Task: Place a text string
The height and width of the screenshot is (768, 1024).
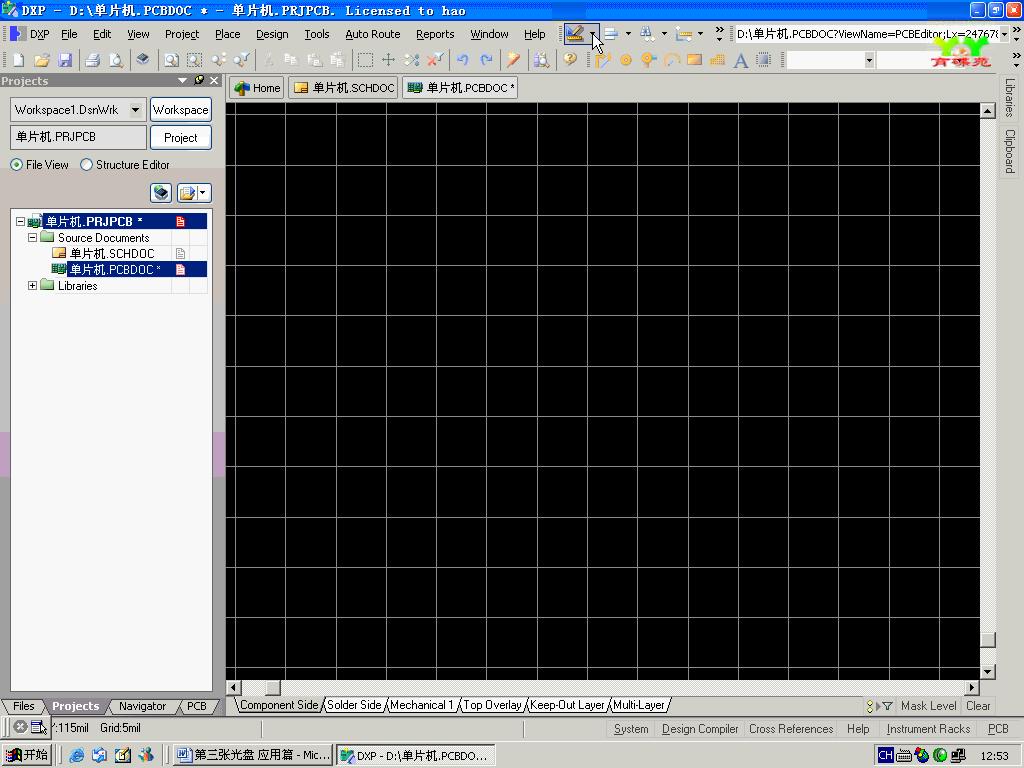Action: (x=741, y=60)
